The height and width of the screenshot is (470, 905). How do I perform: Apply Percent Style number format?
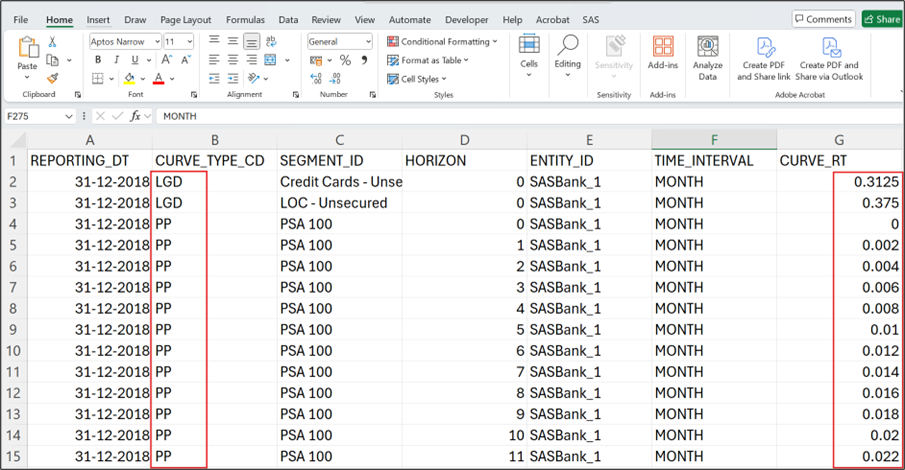tap(345, 60)
